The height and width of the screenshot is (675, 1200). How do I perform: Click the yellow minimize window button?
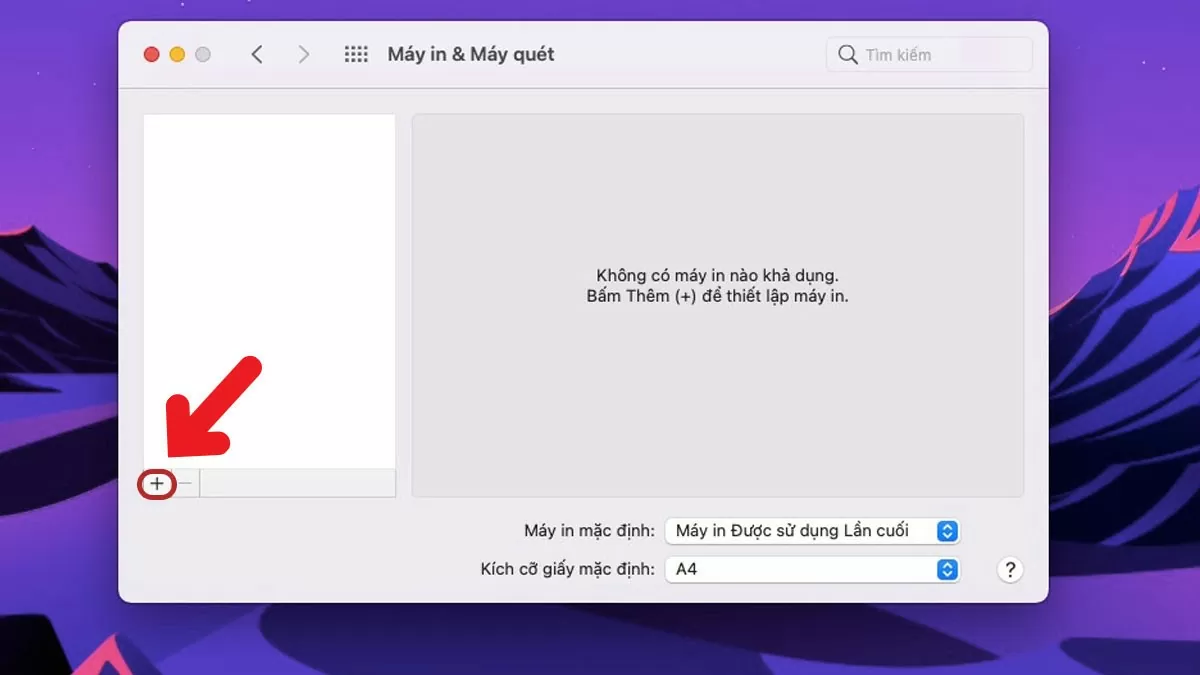pos(176,54)
